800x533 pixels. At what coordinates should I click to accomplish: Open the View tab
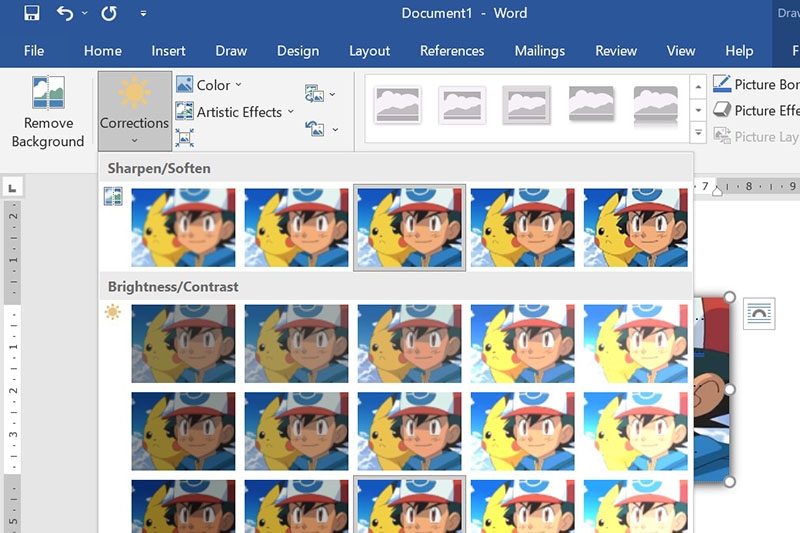pos(681,51)
